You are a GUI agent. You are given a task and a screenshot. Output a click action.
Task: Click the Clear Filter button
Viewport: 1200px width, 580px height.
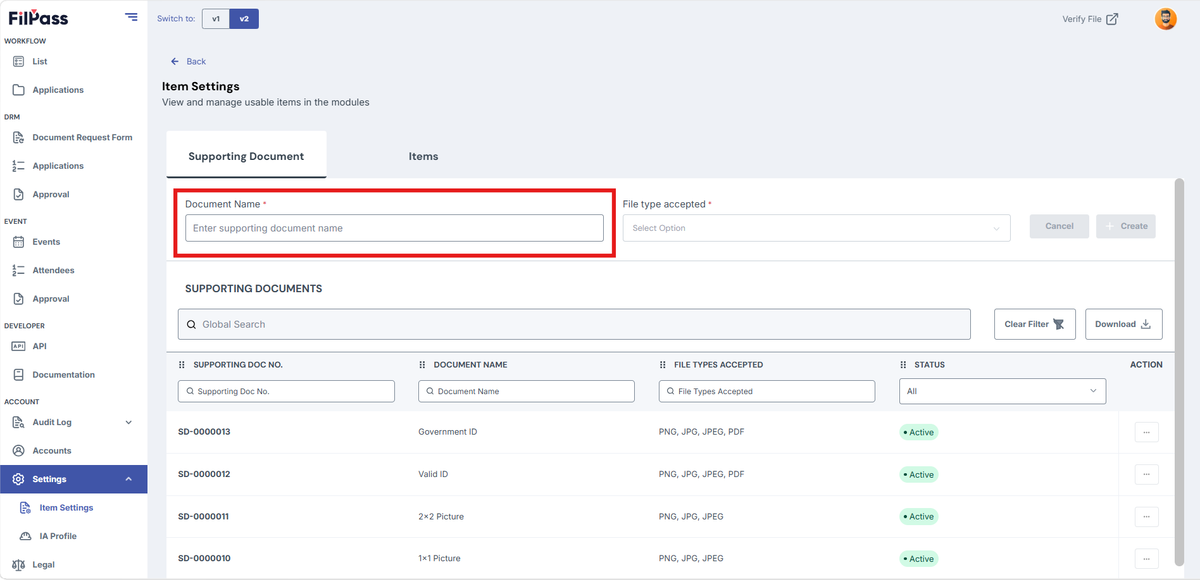(x=1035, y=324)
